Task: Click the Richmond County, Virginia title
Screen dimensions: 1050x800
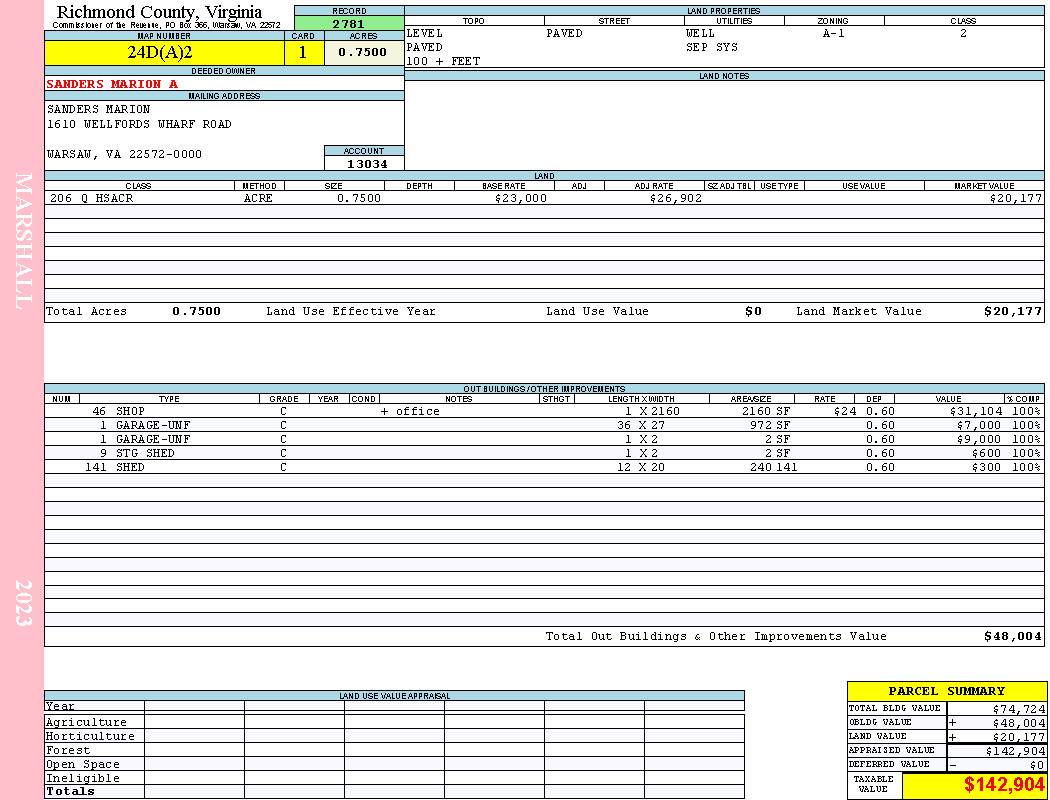Action: pyautogui.click(x=159, y=12)
